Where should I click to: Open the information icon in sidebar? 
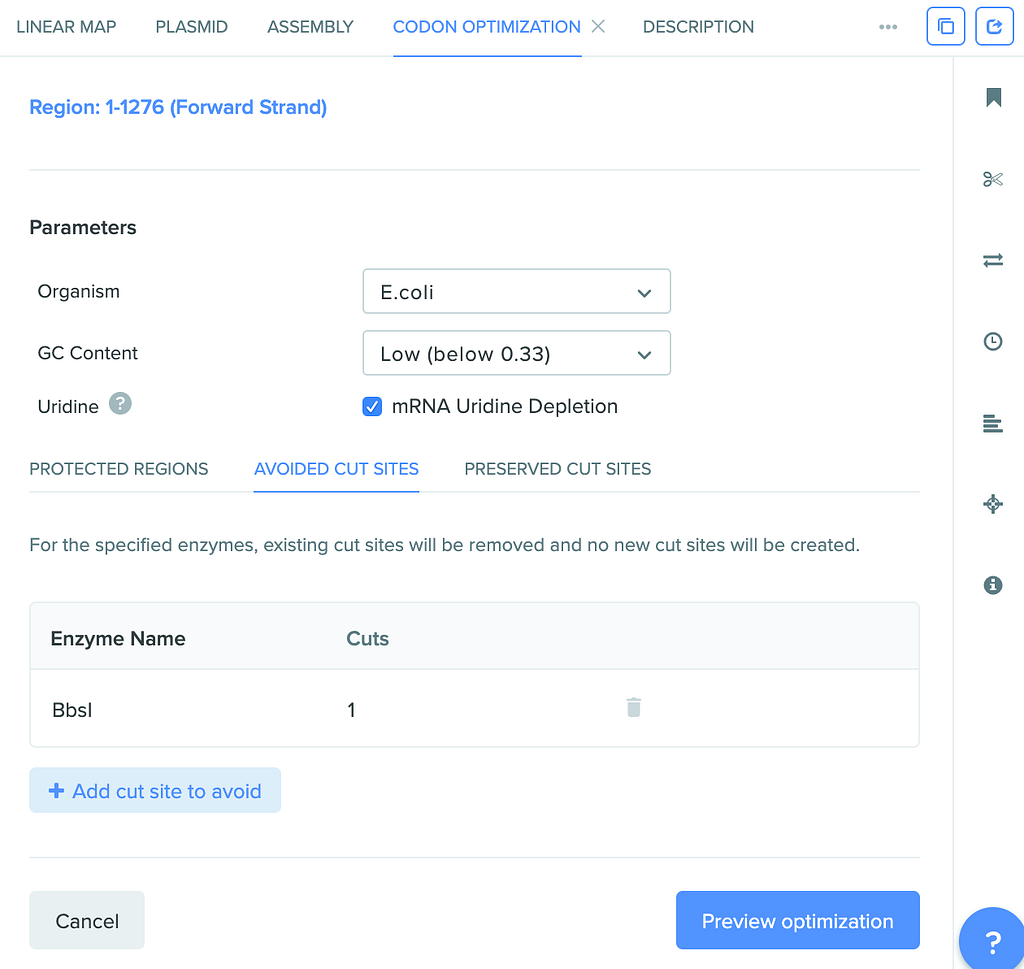click(993, 585)
